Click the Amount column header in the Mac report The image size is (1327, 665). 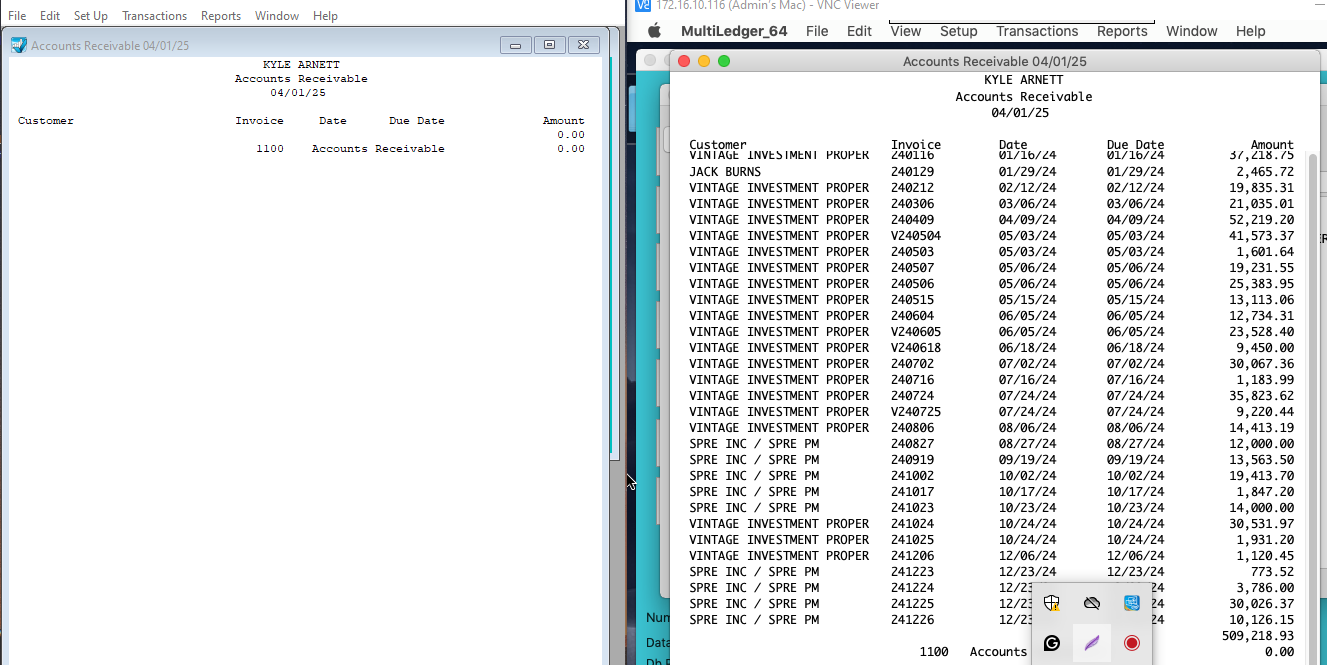(1272, 145)
